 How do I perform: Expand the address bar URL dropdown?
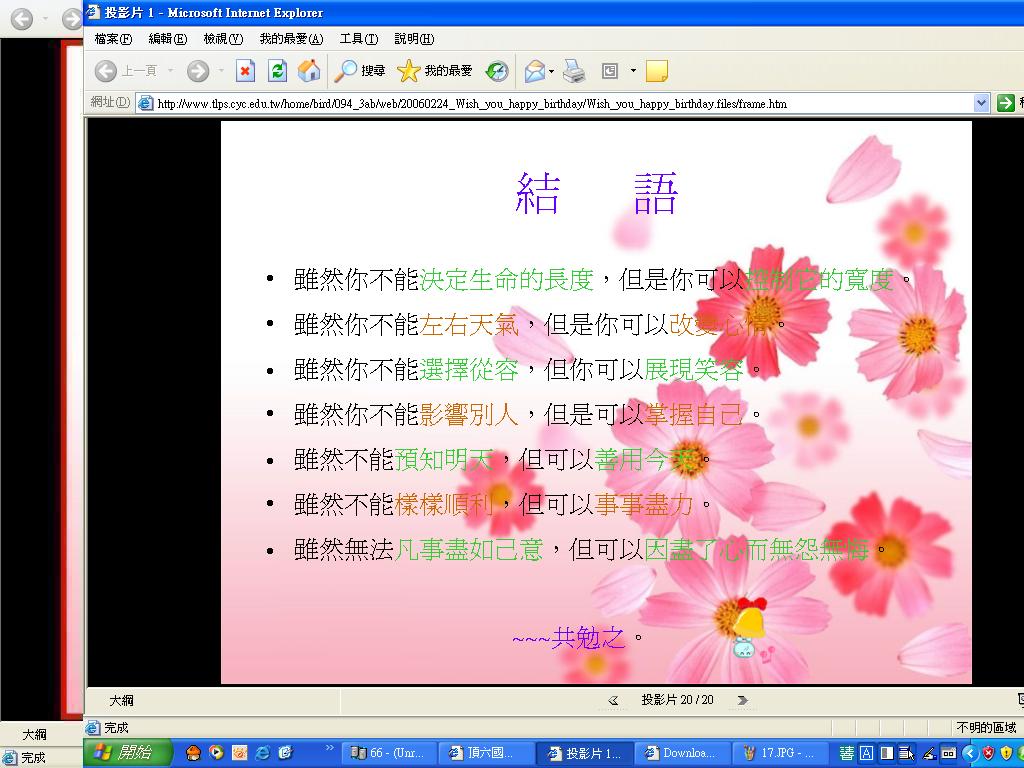pyautogui.click(x=981, y=103)
